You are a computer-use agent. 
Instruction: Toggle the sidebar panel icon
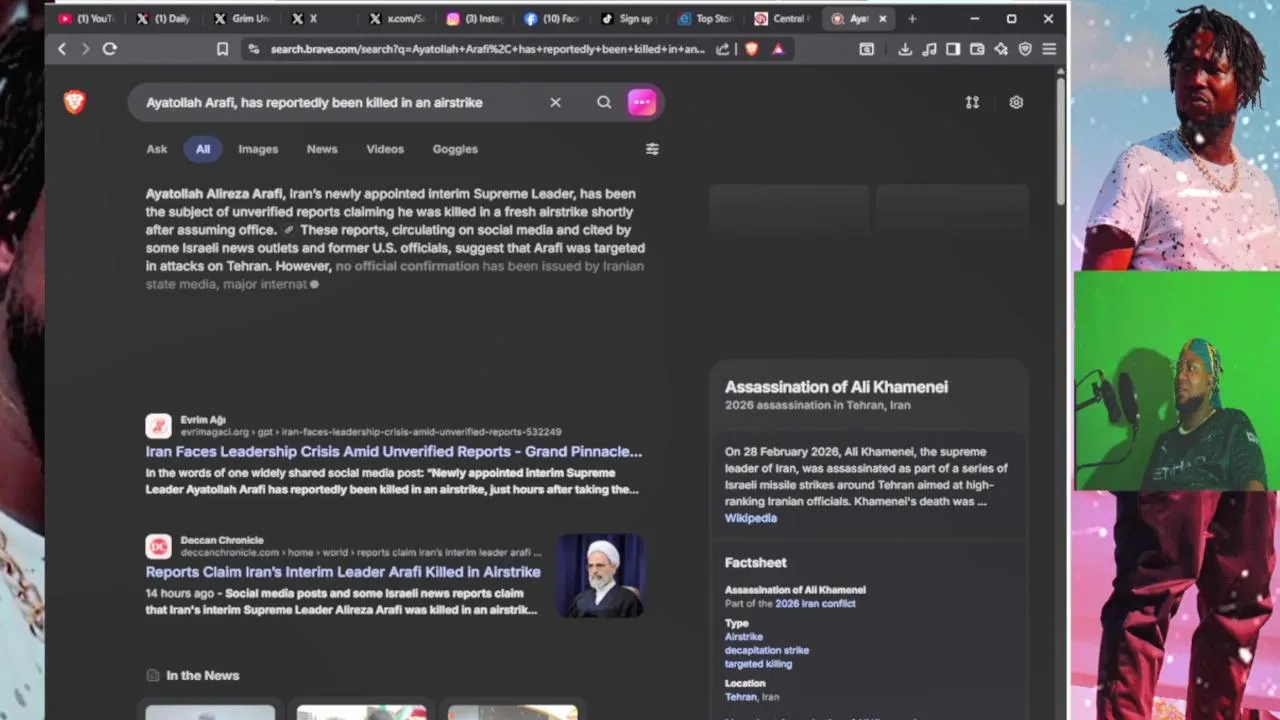953,49
